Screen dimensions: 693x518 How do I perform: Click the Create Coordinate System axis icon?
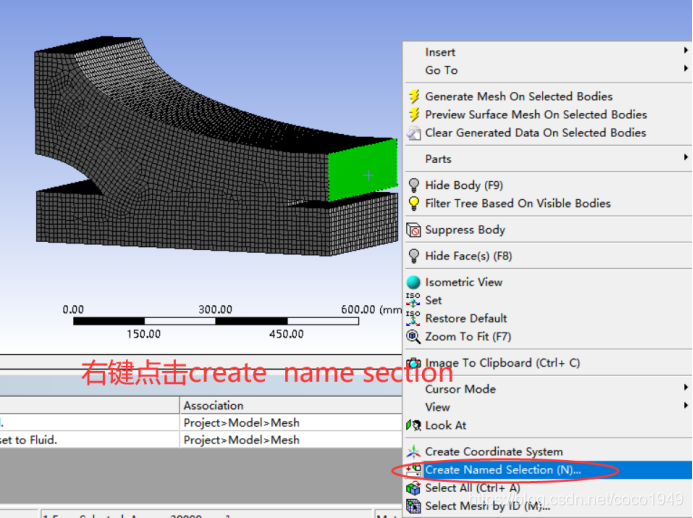tap(414, 452)
